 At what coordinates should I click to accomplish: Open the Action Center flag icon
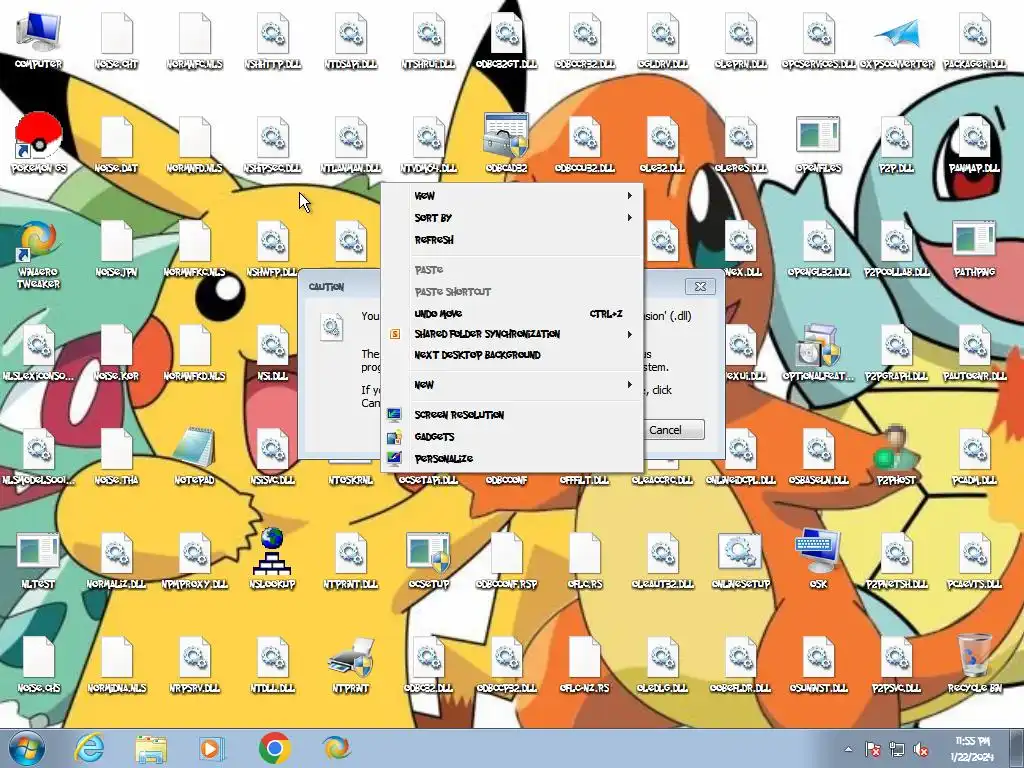tap(872, 750)
